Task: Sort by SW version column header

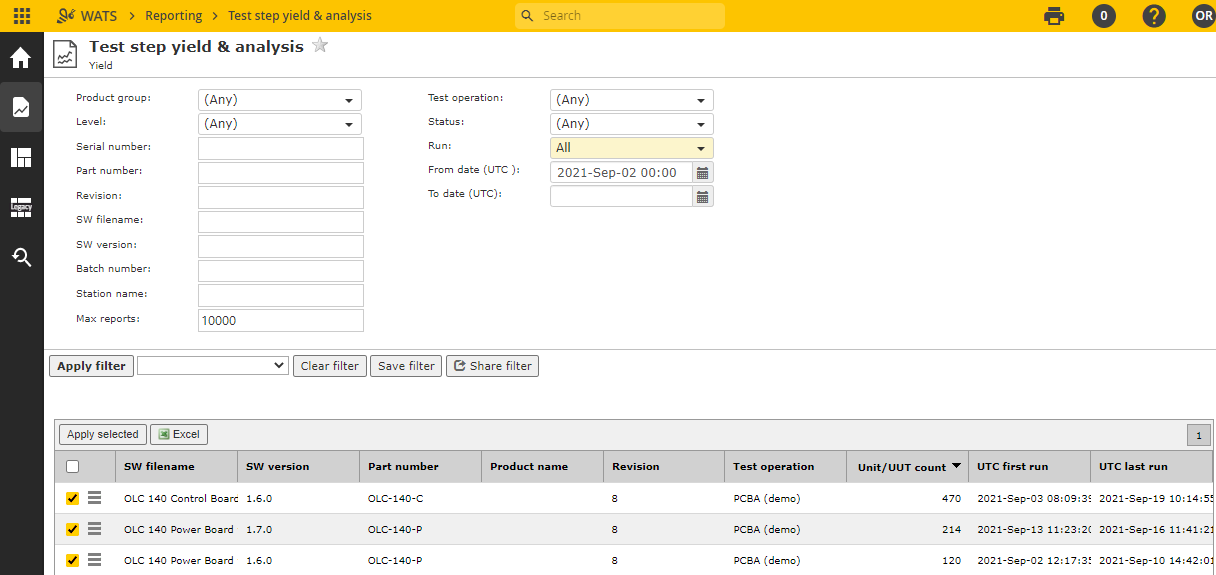Action: (x=298, y=466)
